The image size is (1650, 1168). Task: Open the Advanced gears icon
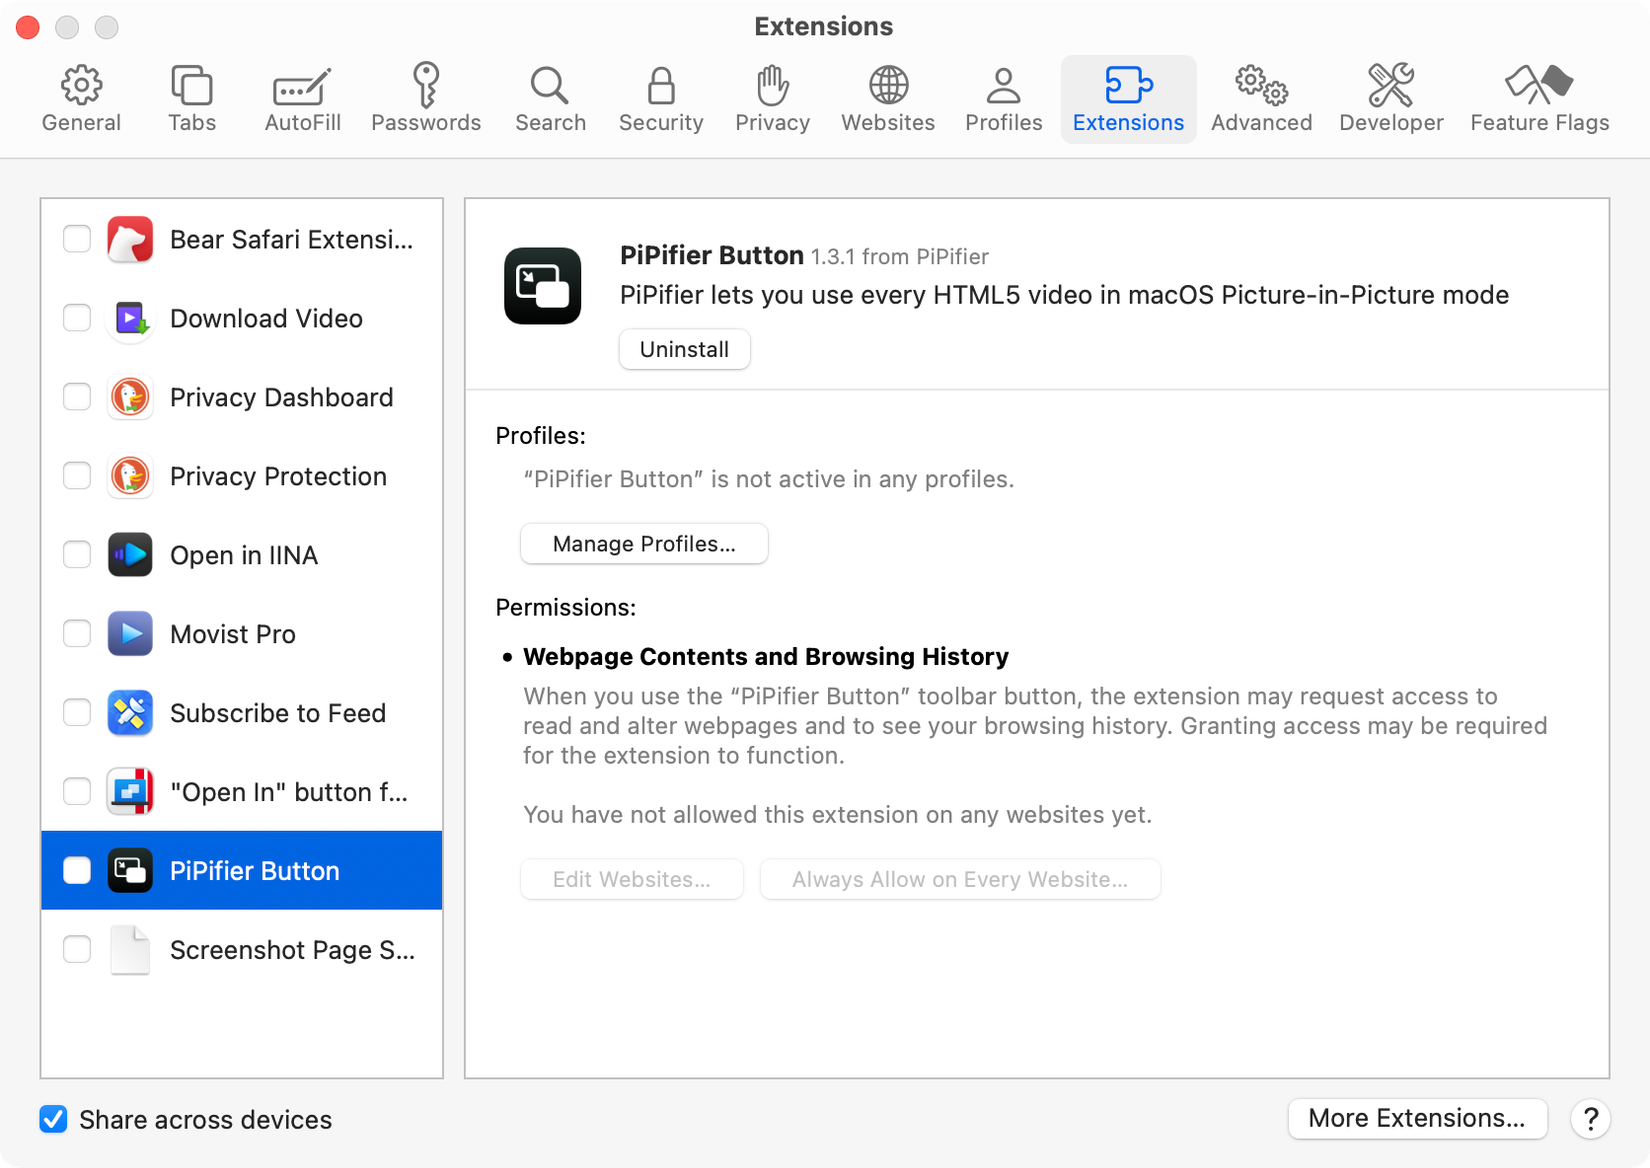tap(1260, 95)
